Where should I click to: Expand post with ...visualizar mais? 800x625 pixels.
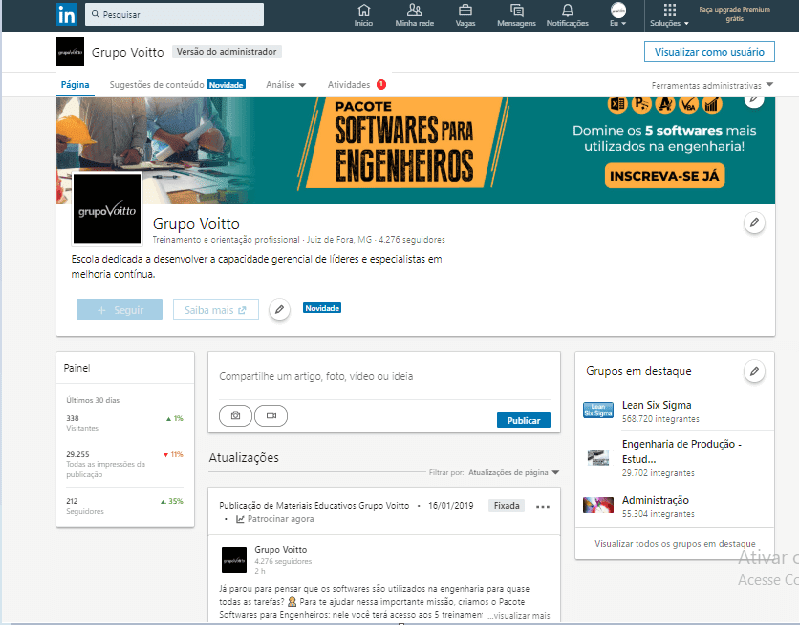[x=519, y=616]
